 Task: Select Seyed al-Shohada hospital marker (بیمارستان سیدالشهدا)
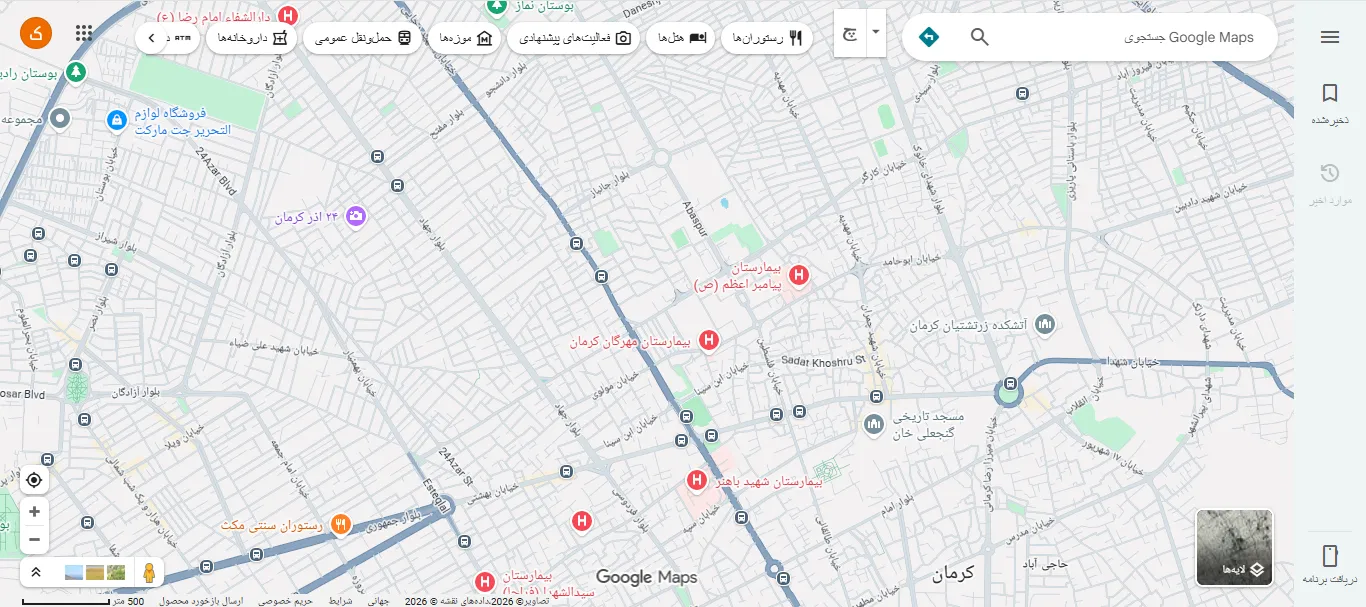(485, 581)
